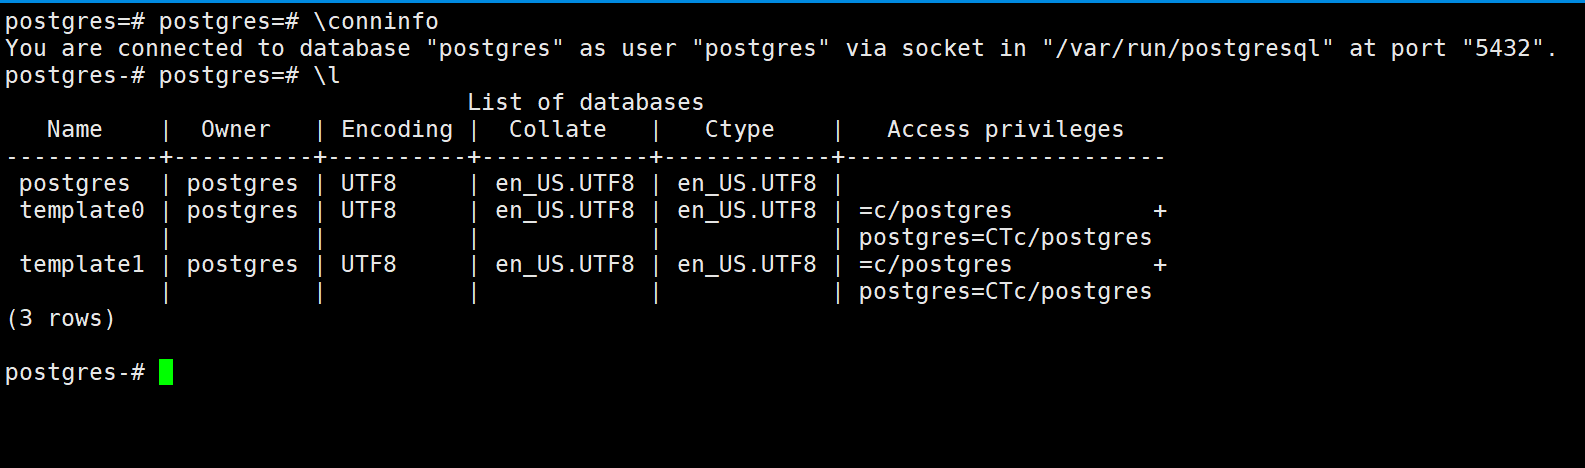Screen dimensions: 1585x468
Task: Click the Encoding column header
Action: click(397, 129)
